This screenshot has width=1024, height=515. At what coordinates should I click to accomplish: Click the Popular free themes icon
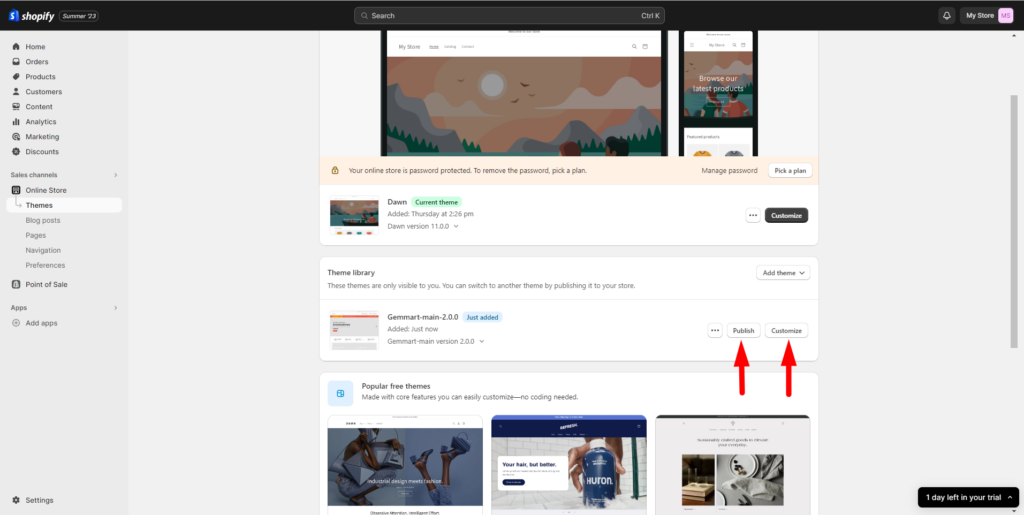[340, 394]
